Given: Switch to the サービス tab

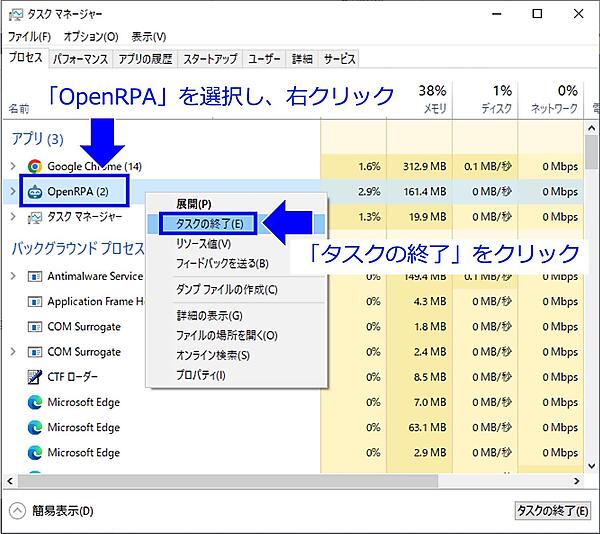Looking at the screenshot, I should 339,59.
